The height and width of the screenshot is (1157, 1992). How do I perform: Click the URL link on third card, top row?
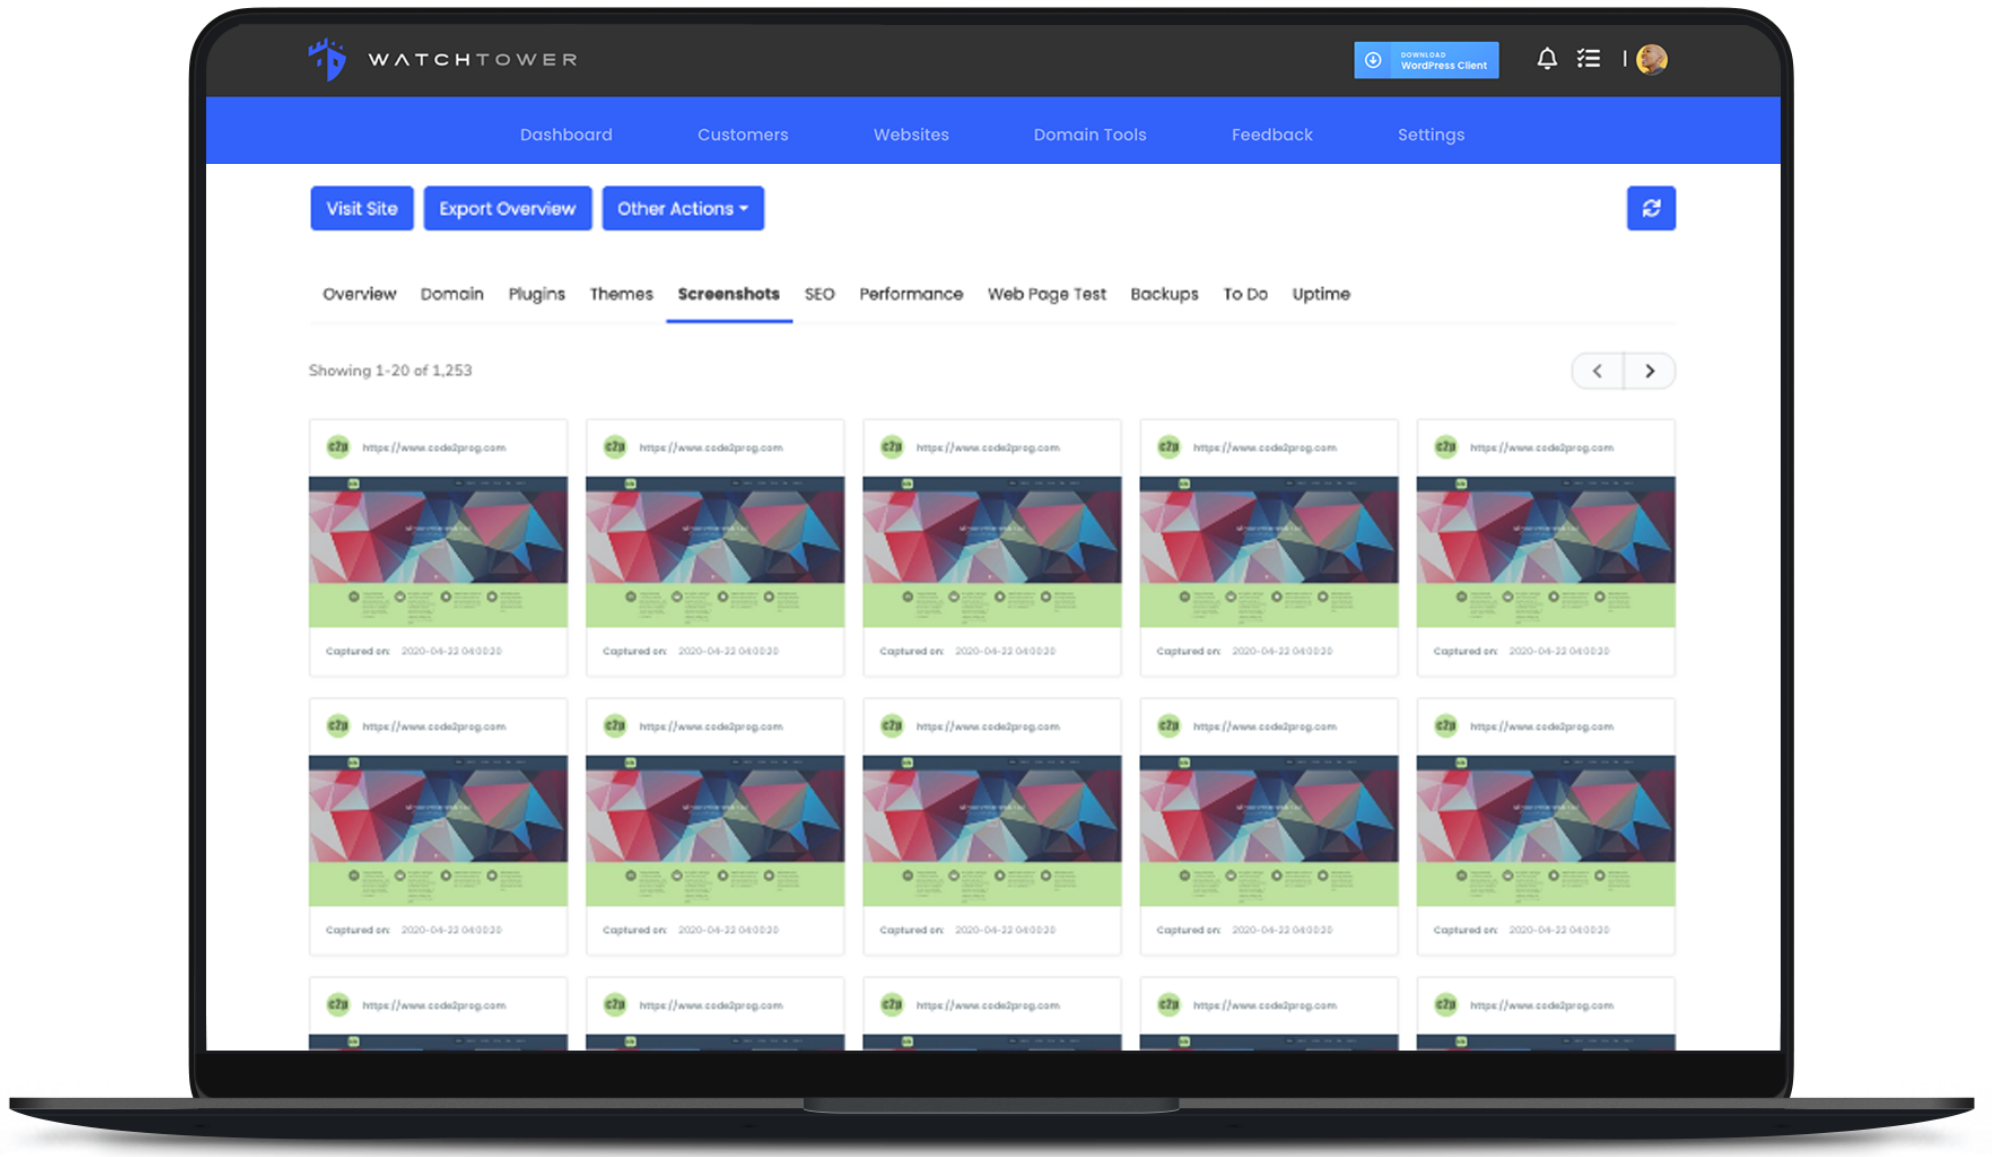[x=987, y=448]
